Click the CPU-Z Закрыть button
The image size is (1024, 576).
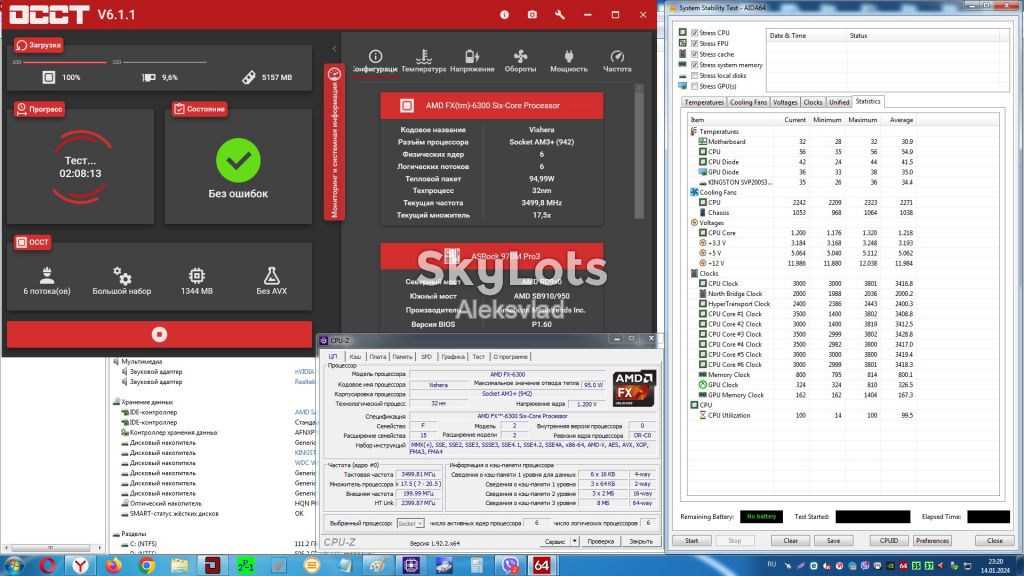click(641, 541)
